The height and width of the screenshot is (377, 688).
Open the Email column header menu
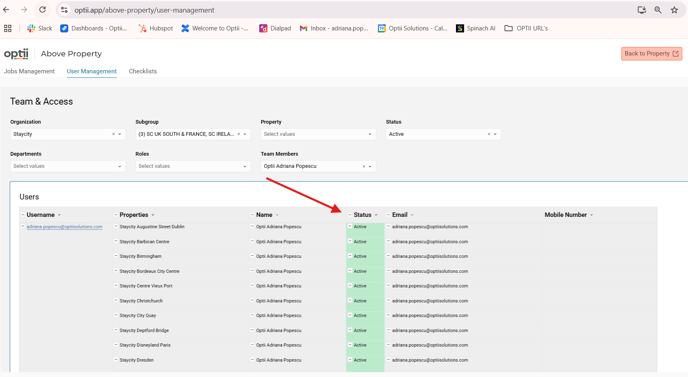pos(412,215)
